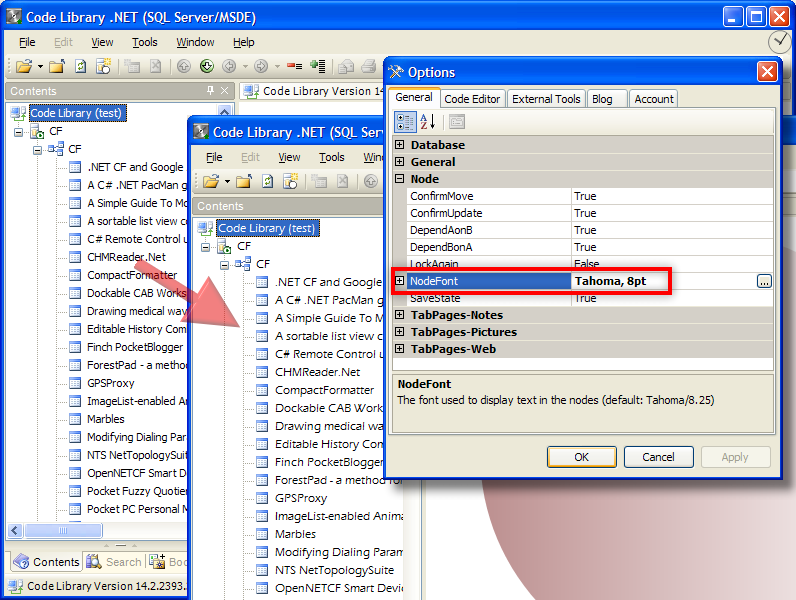
Task: Click the Alphabetical A-Z sort icon in Options
Action: pos(427,122)
